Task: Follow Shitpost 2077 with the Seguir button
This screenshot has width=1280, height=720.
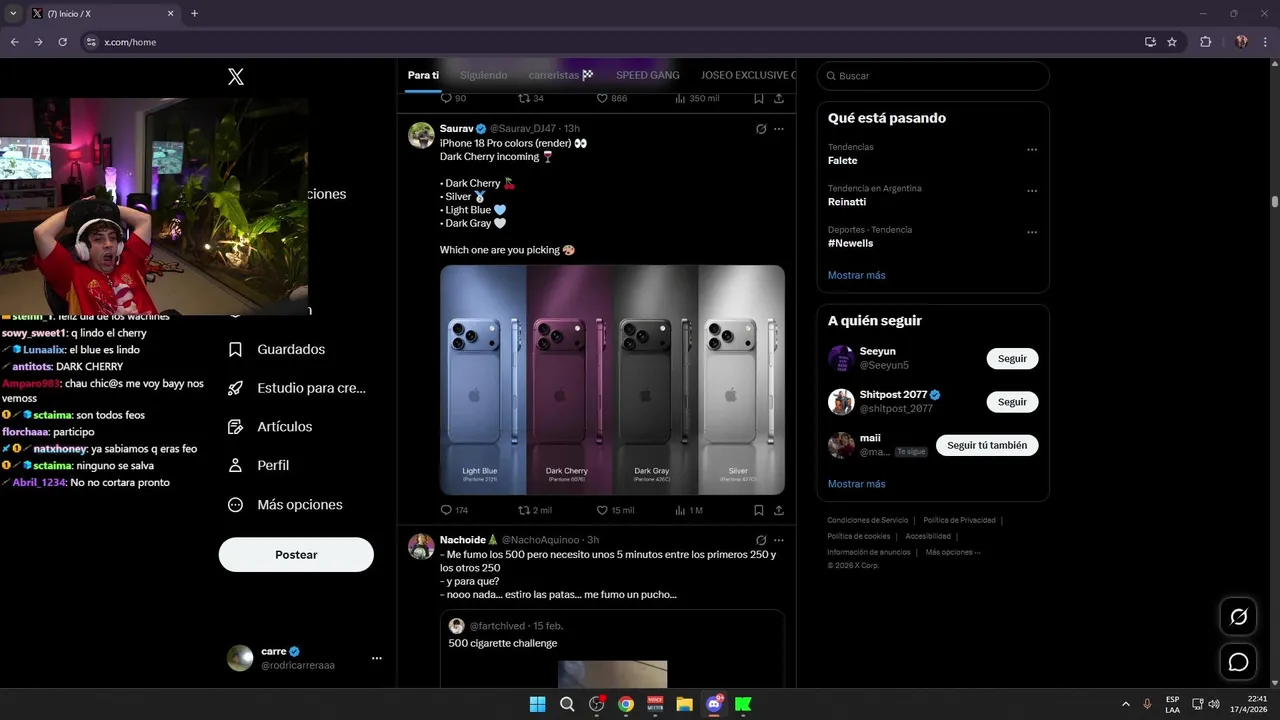Action: pos(1012,402)
